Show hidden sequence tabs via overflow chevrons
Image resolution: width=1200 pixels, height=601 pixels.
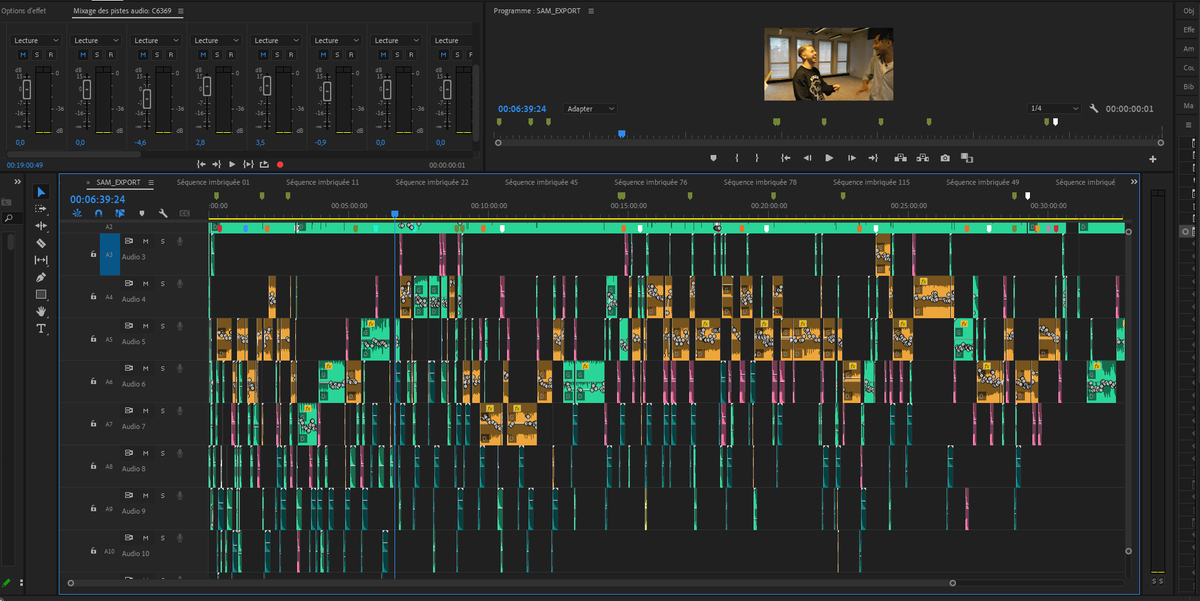(1134, 182)
